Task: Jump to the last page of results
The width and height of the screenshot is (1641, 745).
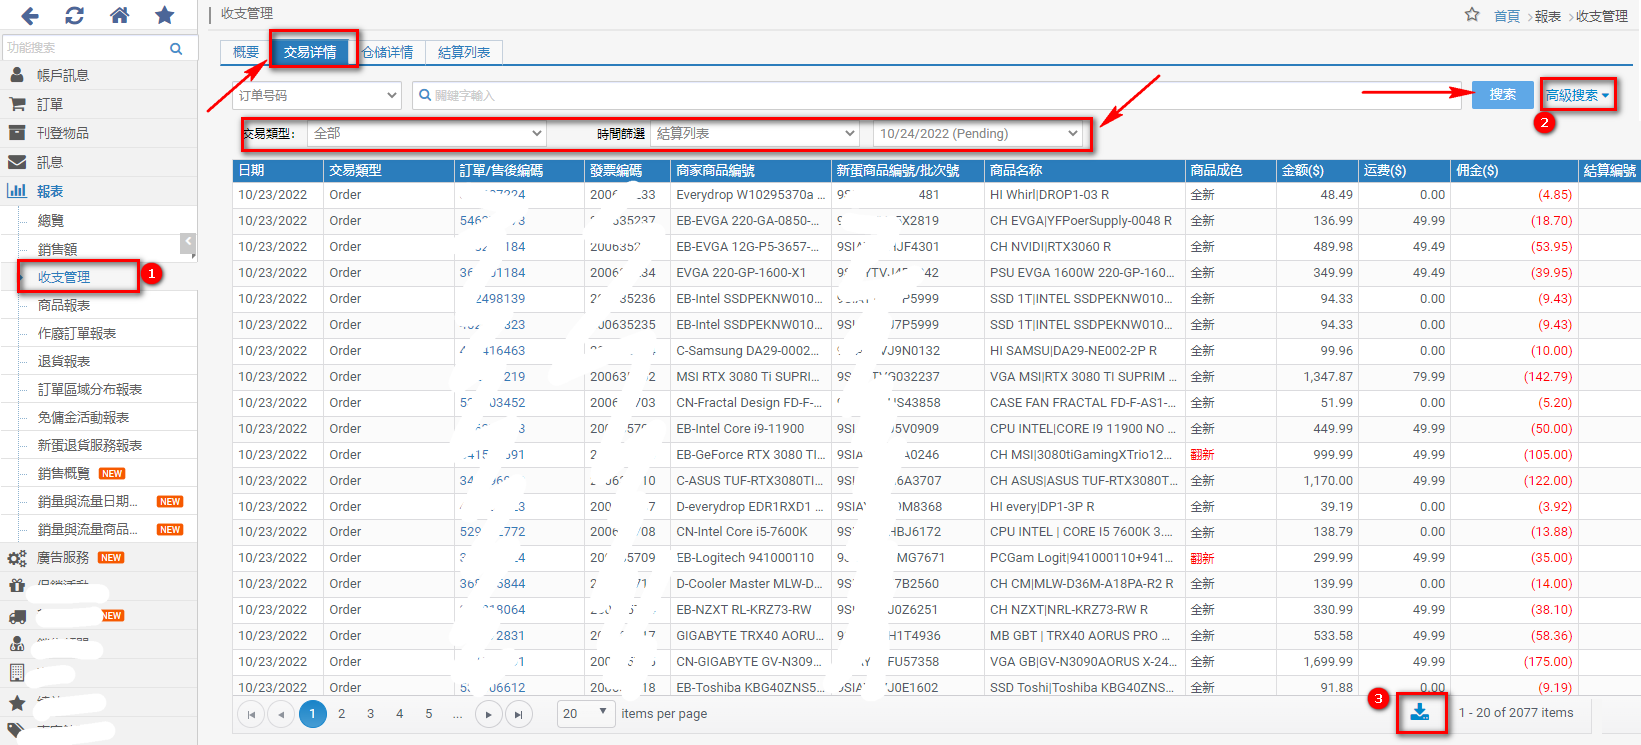Action: point(518,714)
